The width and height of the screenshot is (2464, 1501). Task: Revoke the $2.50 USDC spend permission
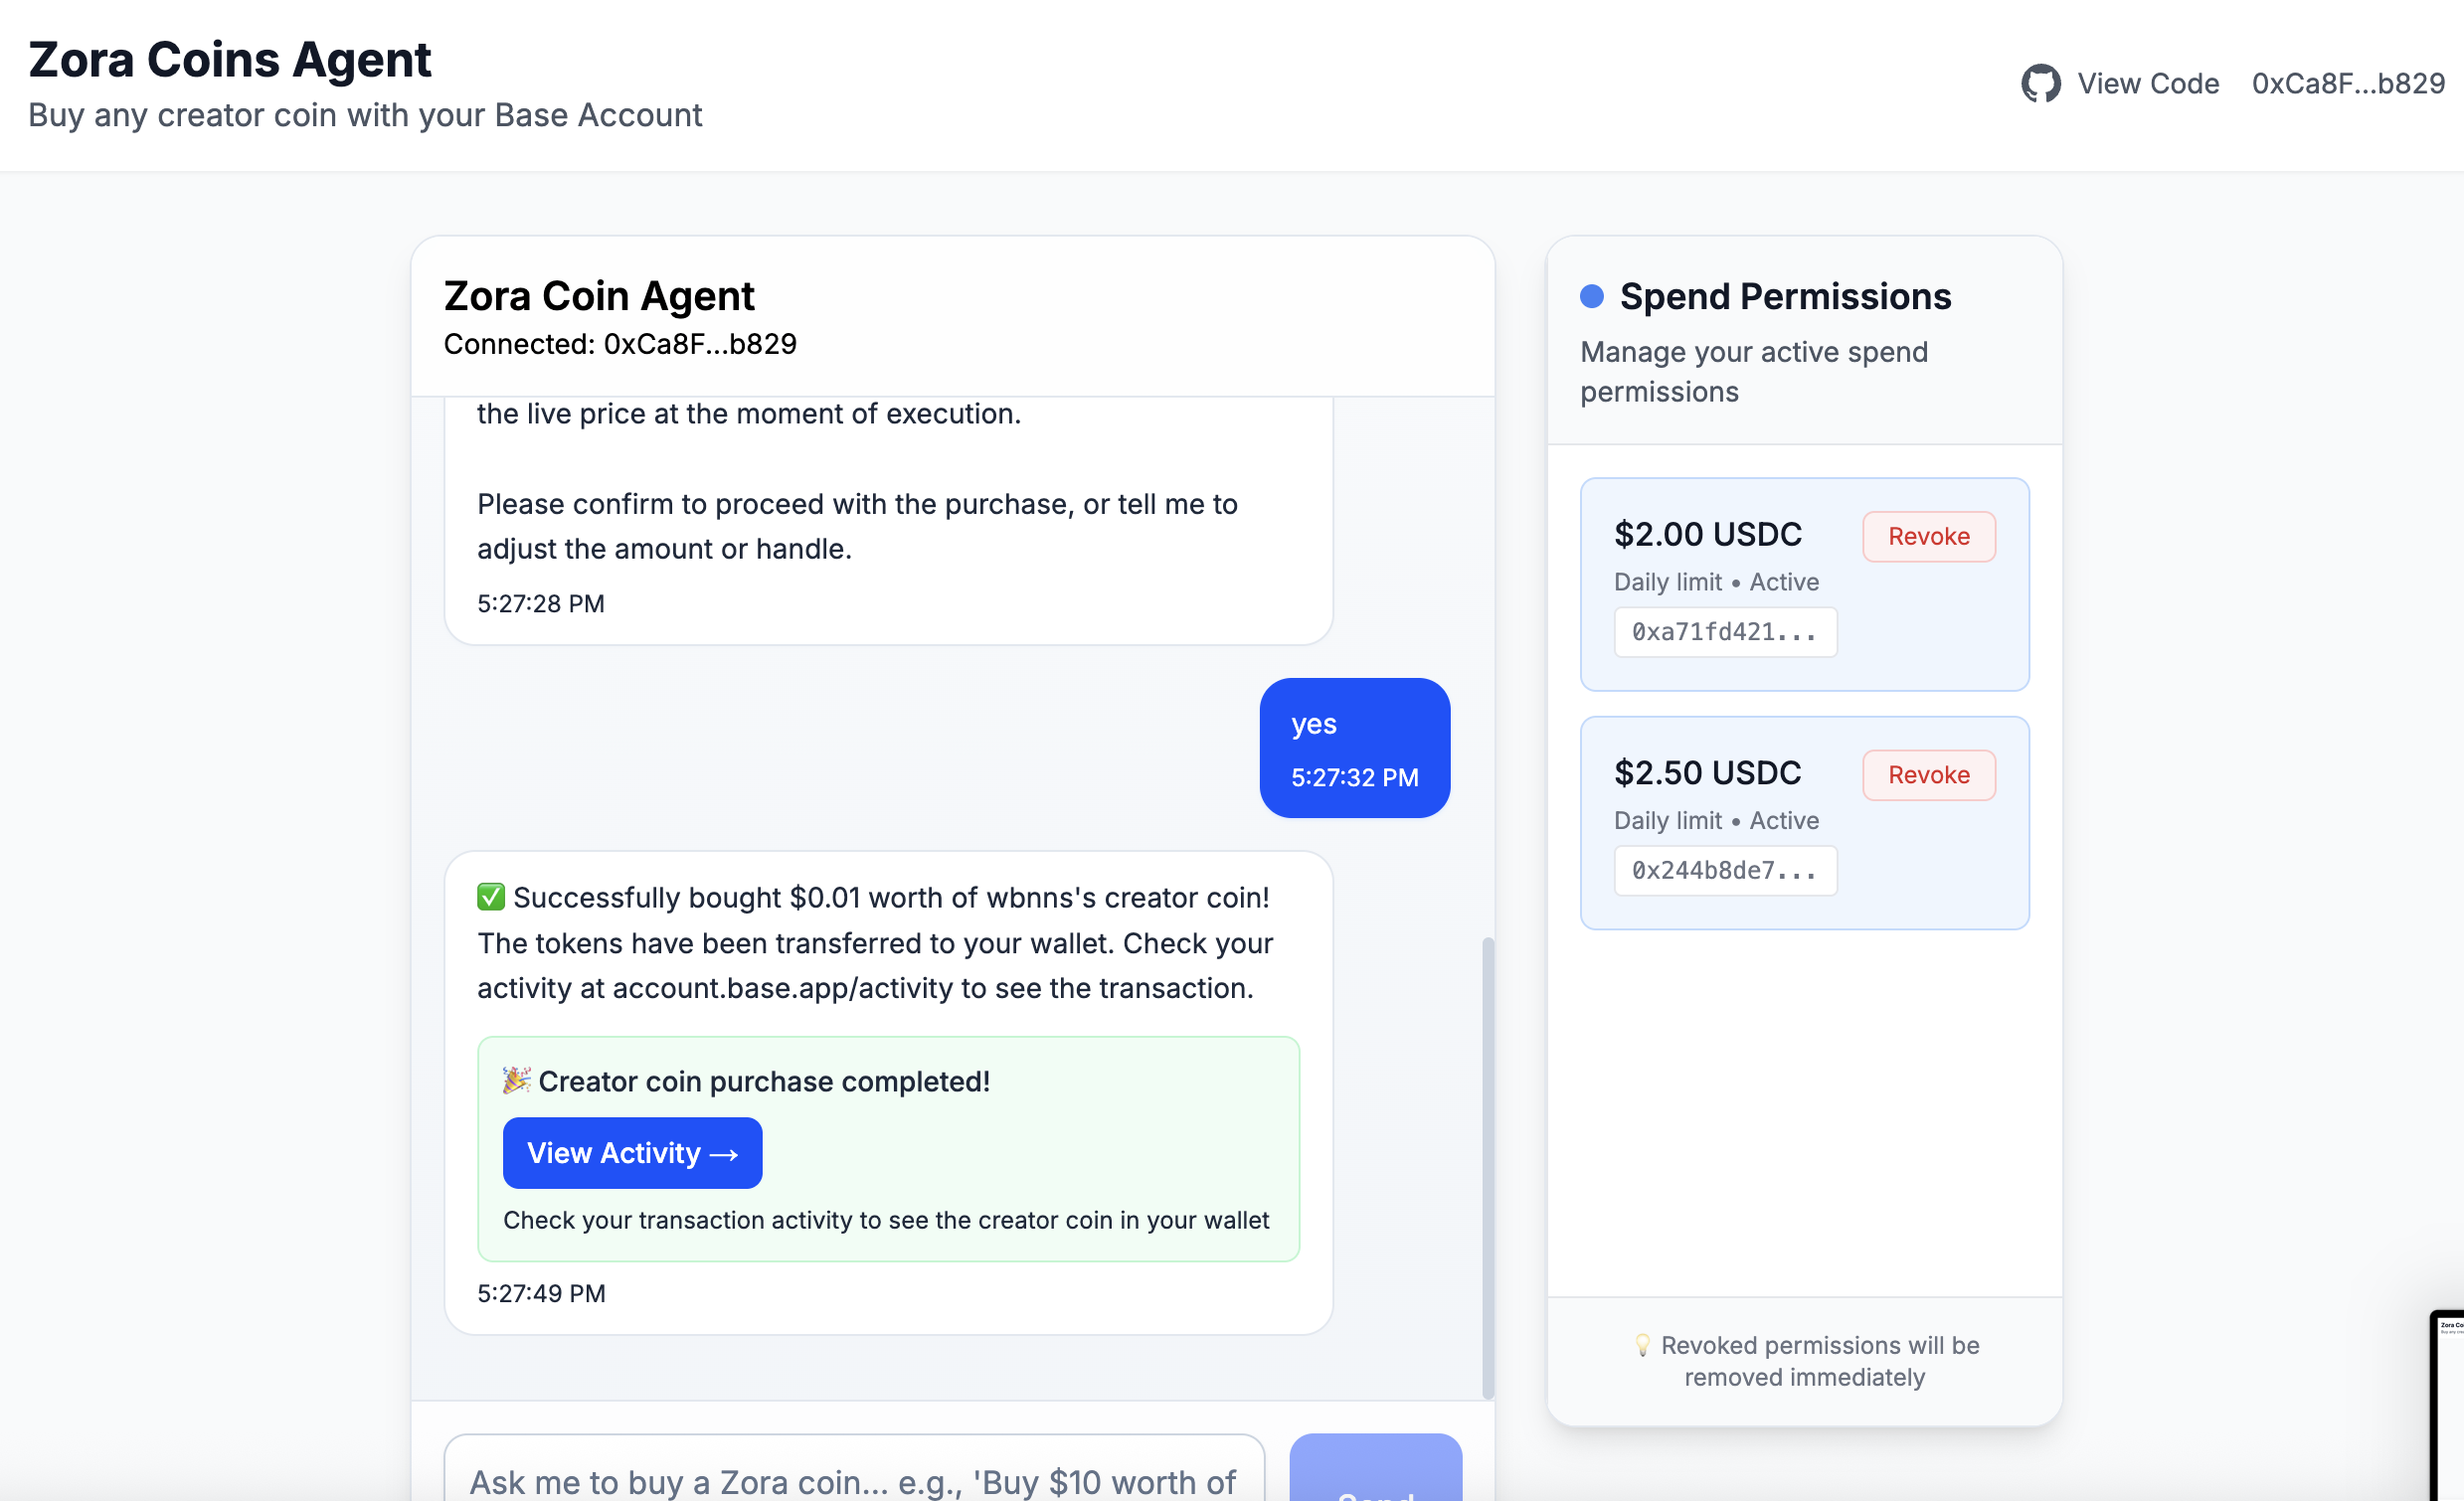[1928, 774]
